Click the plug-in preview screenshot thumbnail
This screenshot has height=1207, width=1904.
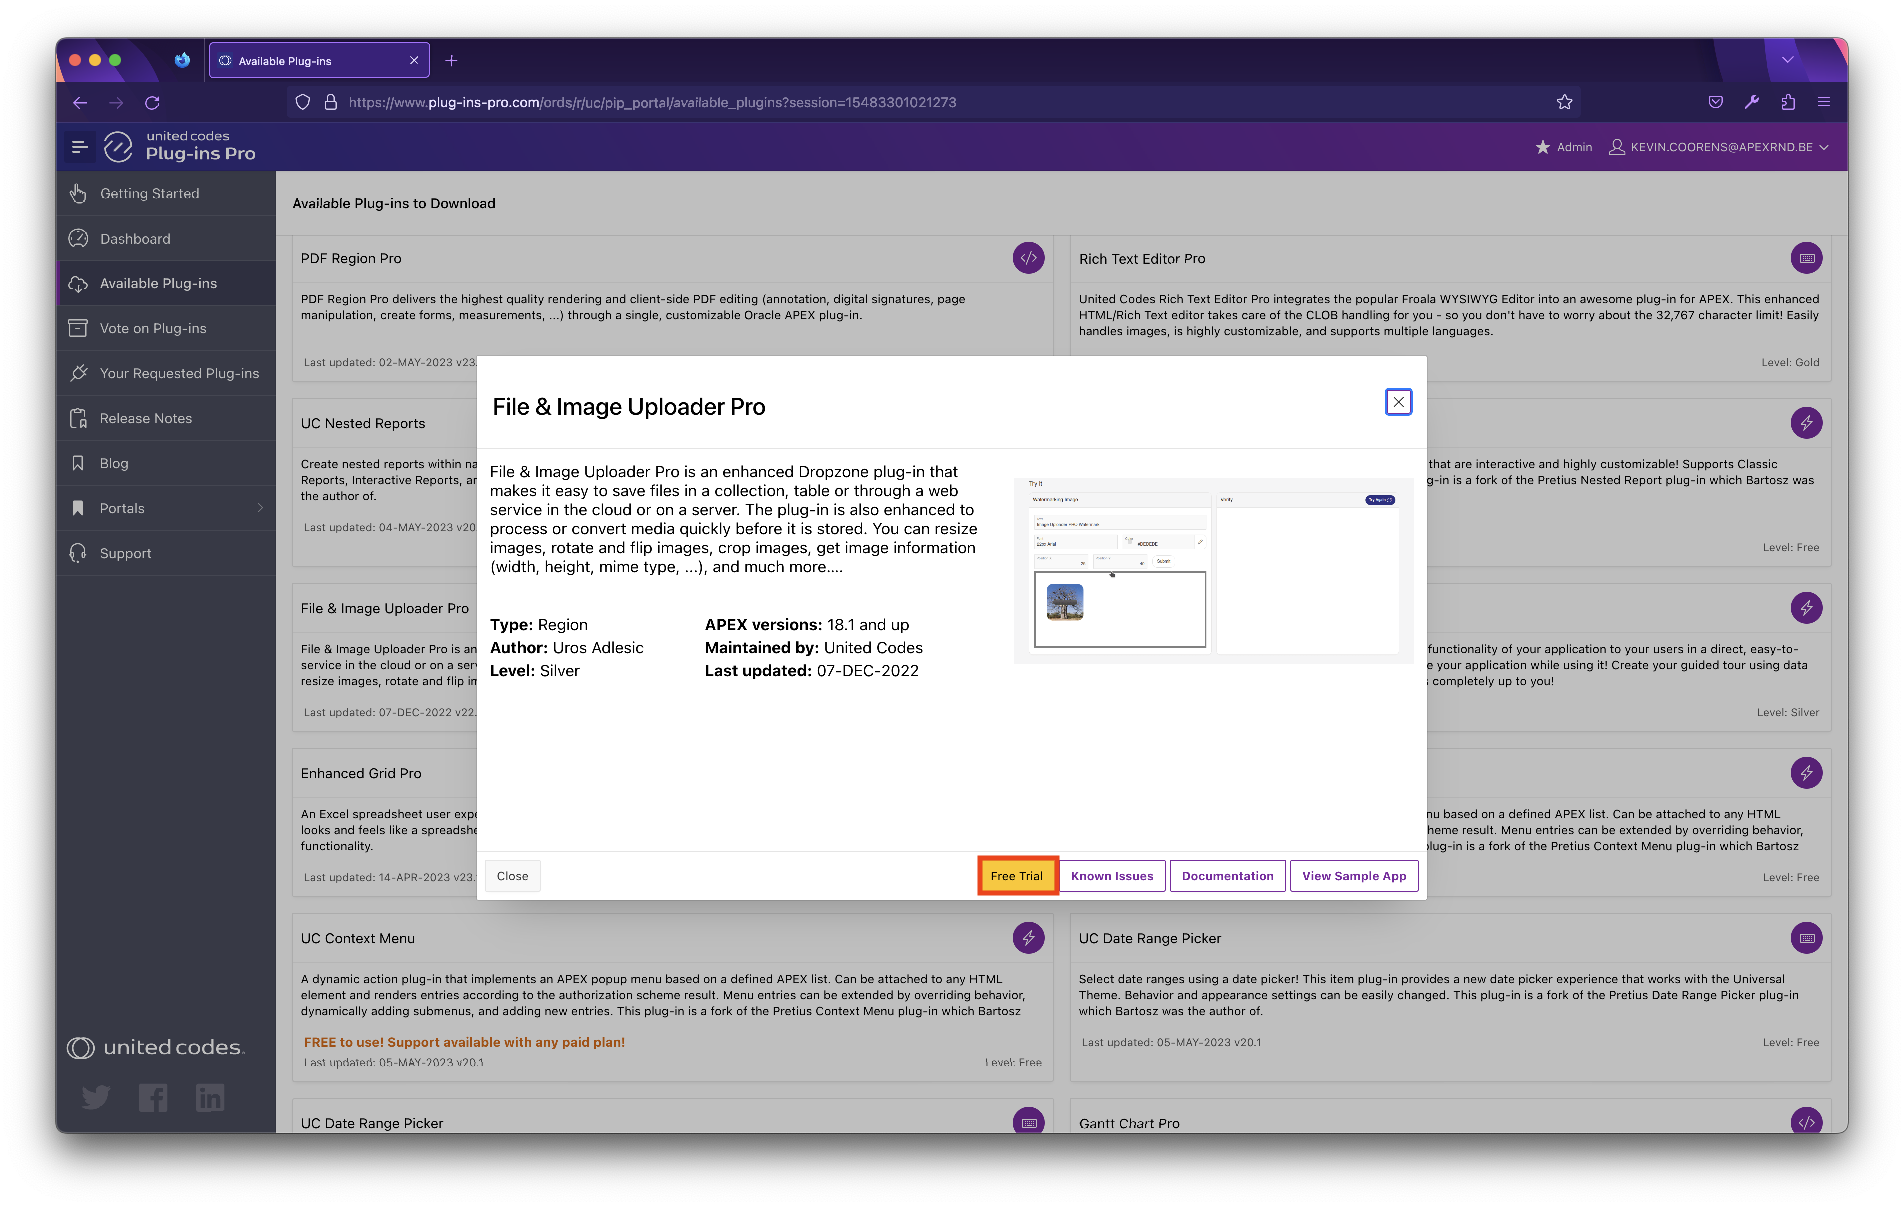(x=1213, y=570)
